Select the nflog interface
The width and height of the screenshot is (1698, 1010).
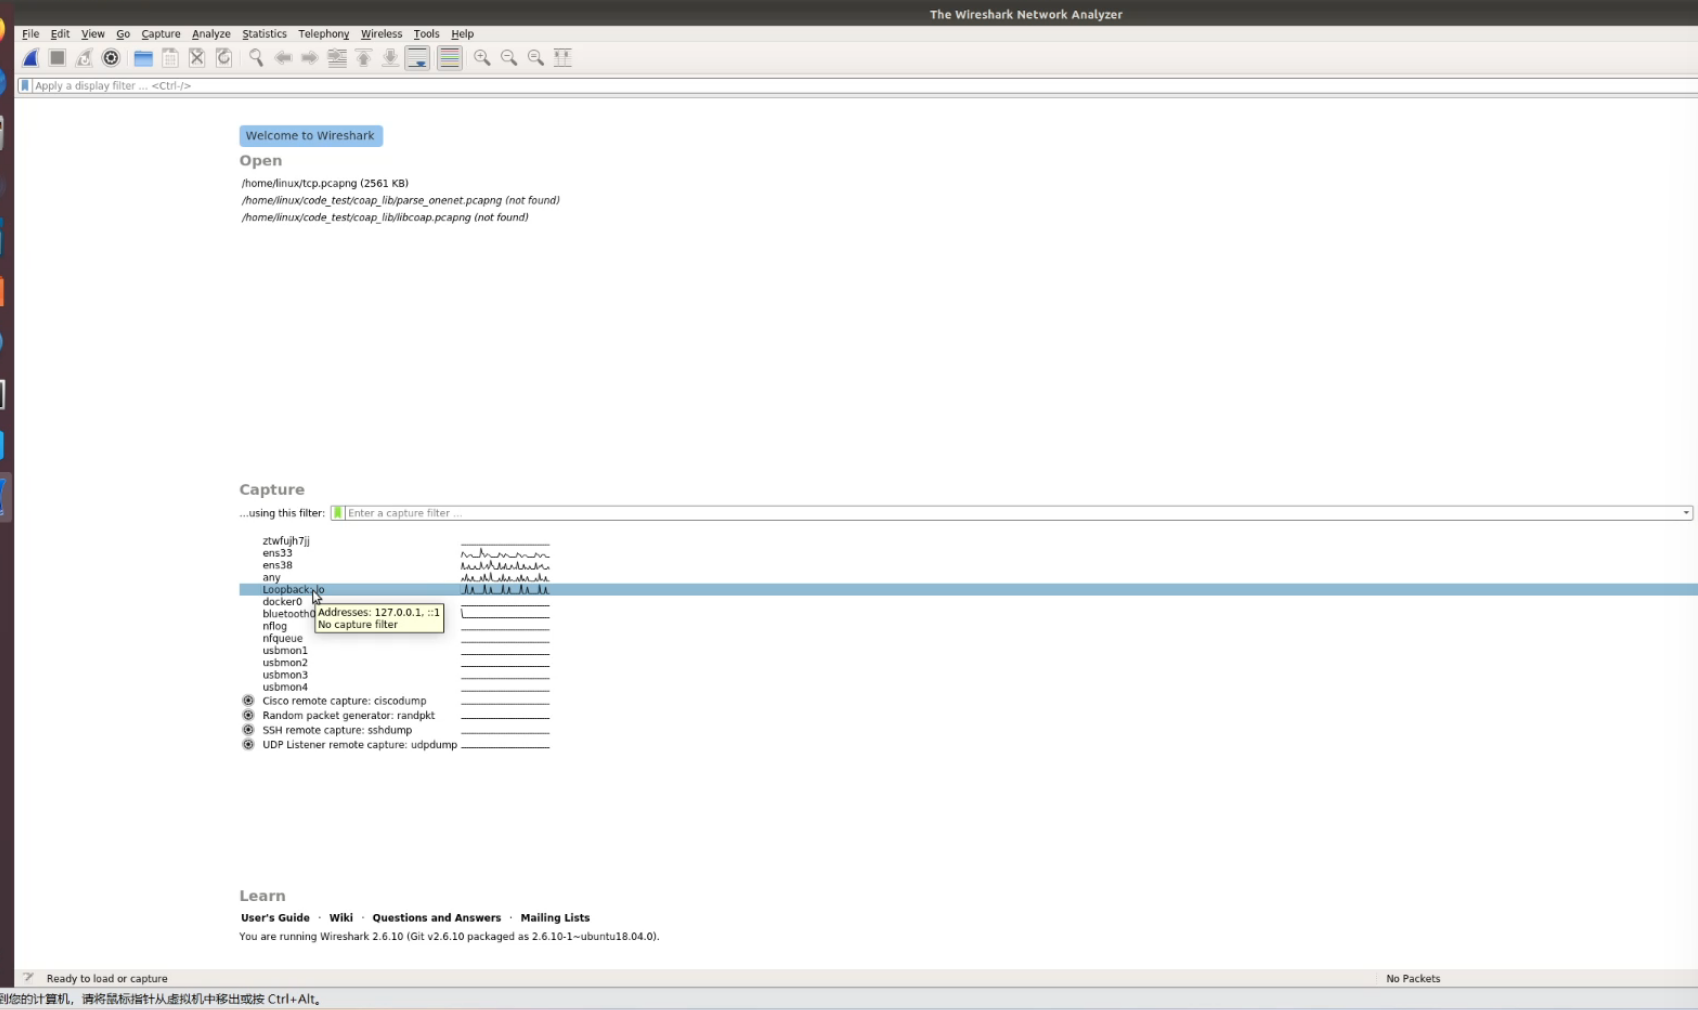pyautogui.click(x=274, y=627)
